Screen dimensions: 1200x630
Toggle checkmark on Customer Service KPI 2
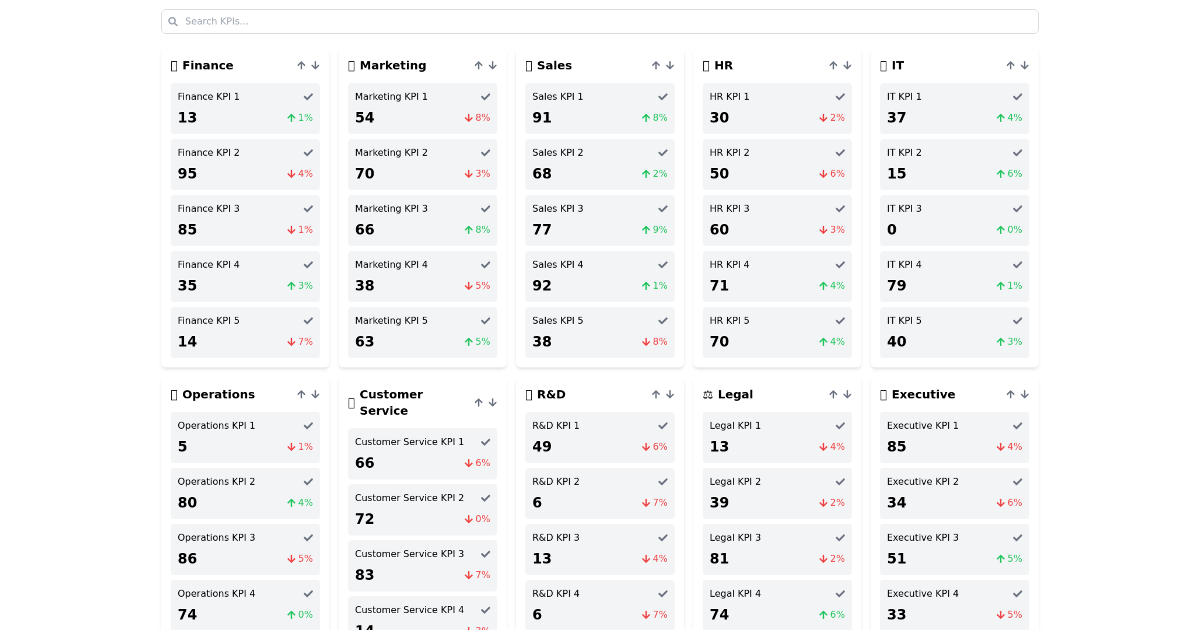485,498
